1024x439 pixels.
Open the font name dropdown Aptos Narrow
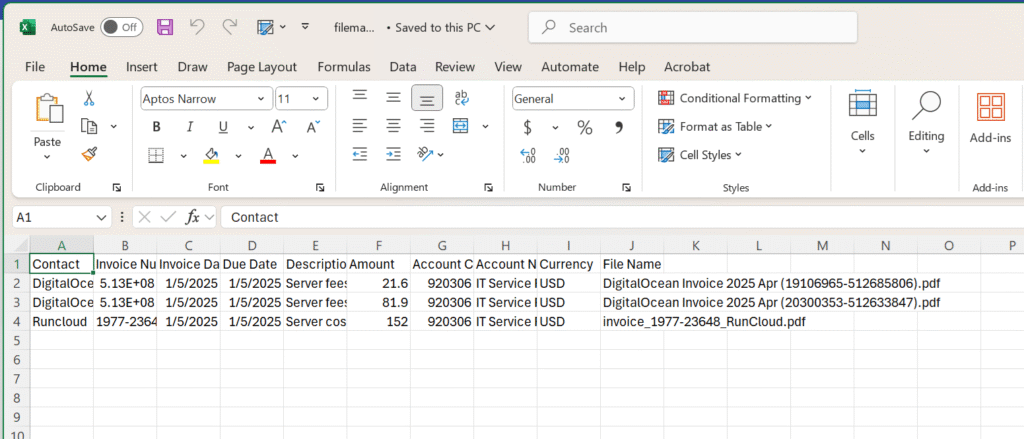262,99
